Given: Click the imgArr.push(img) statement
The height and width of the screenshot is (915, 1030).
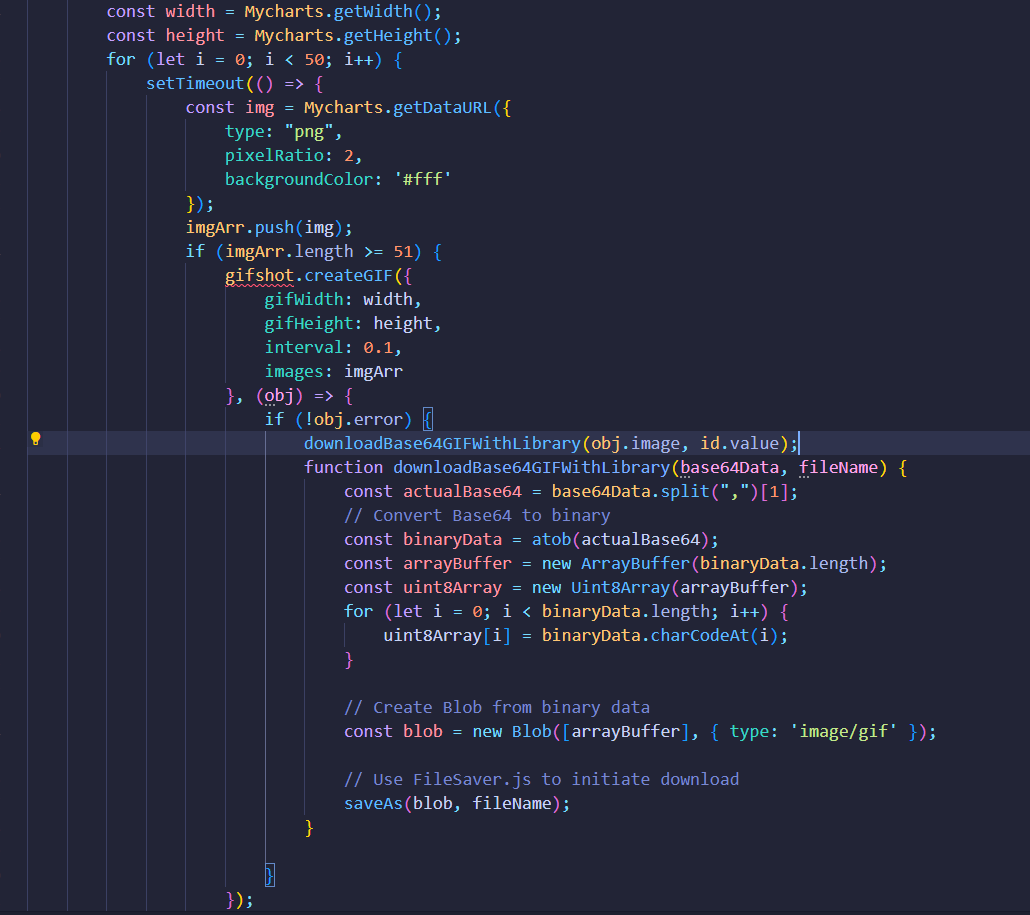Looking at the screenshot, I should click(x=269, y=227).
